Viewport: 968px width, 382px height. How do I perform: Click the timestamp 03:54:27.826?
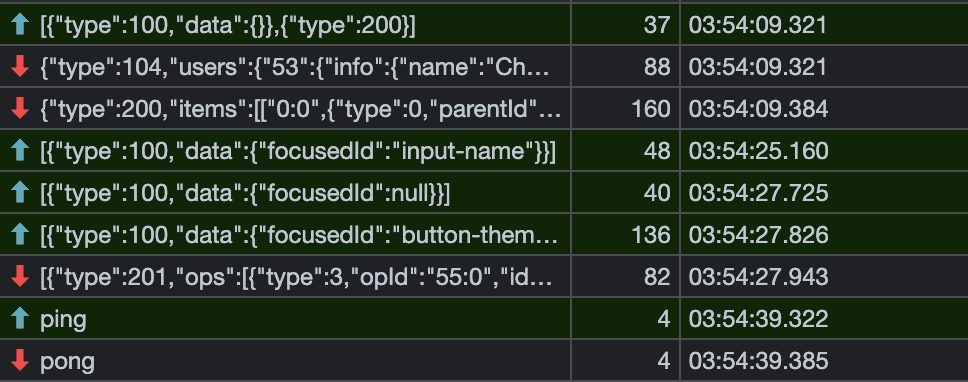pos(758,235)
